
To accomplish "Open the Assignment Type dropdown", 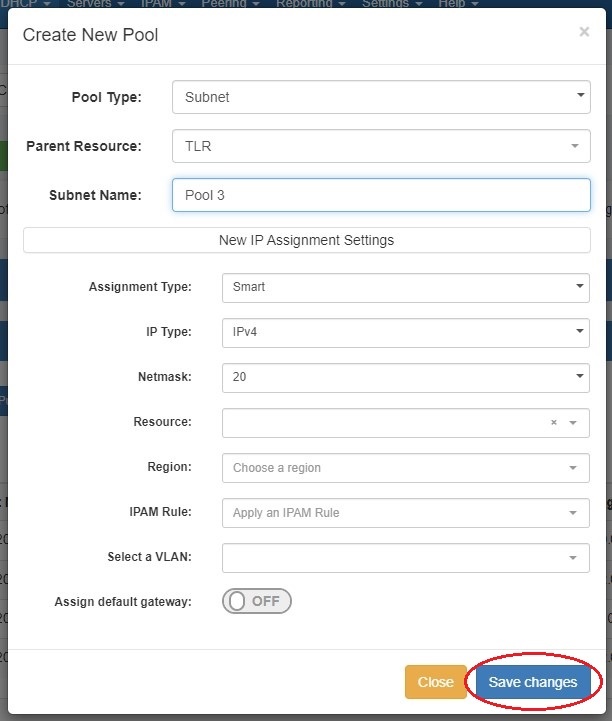I will pos(405,287).
